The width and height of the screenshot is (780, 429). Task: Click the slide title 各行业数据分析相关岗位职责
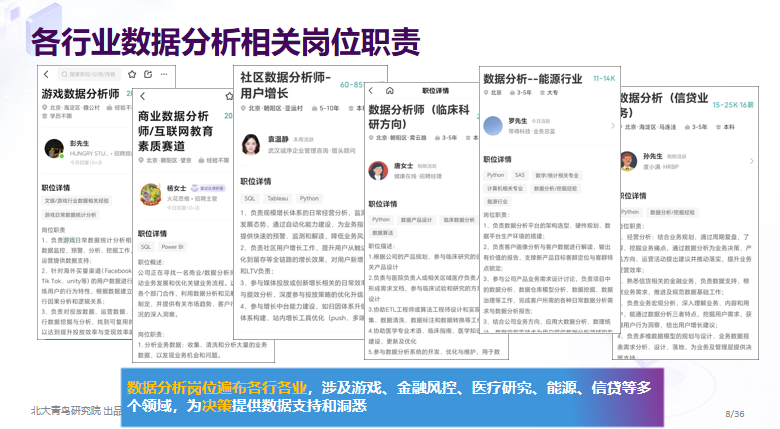point(226,42)
